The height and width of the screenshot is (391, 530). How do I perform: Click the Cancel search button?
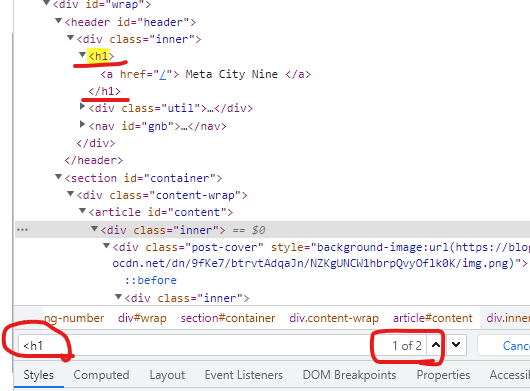click(x=504, y=345)
